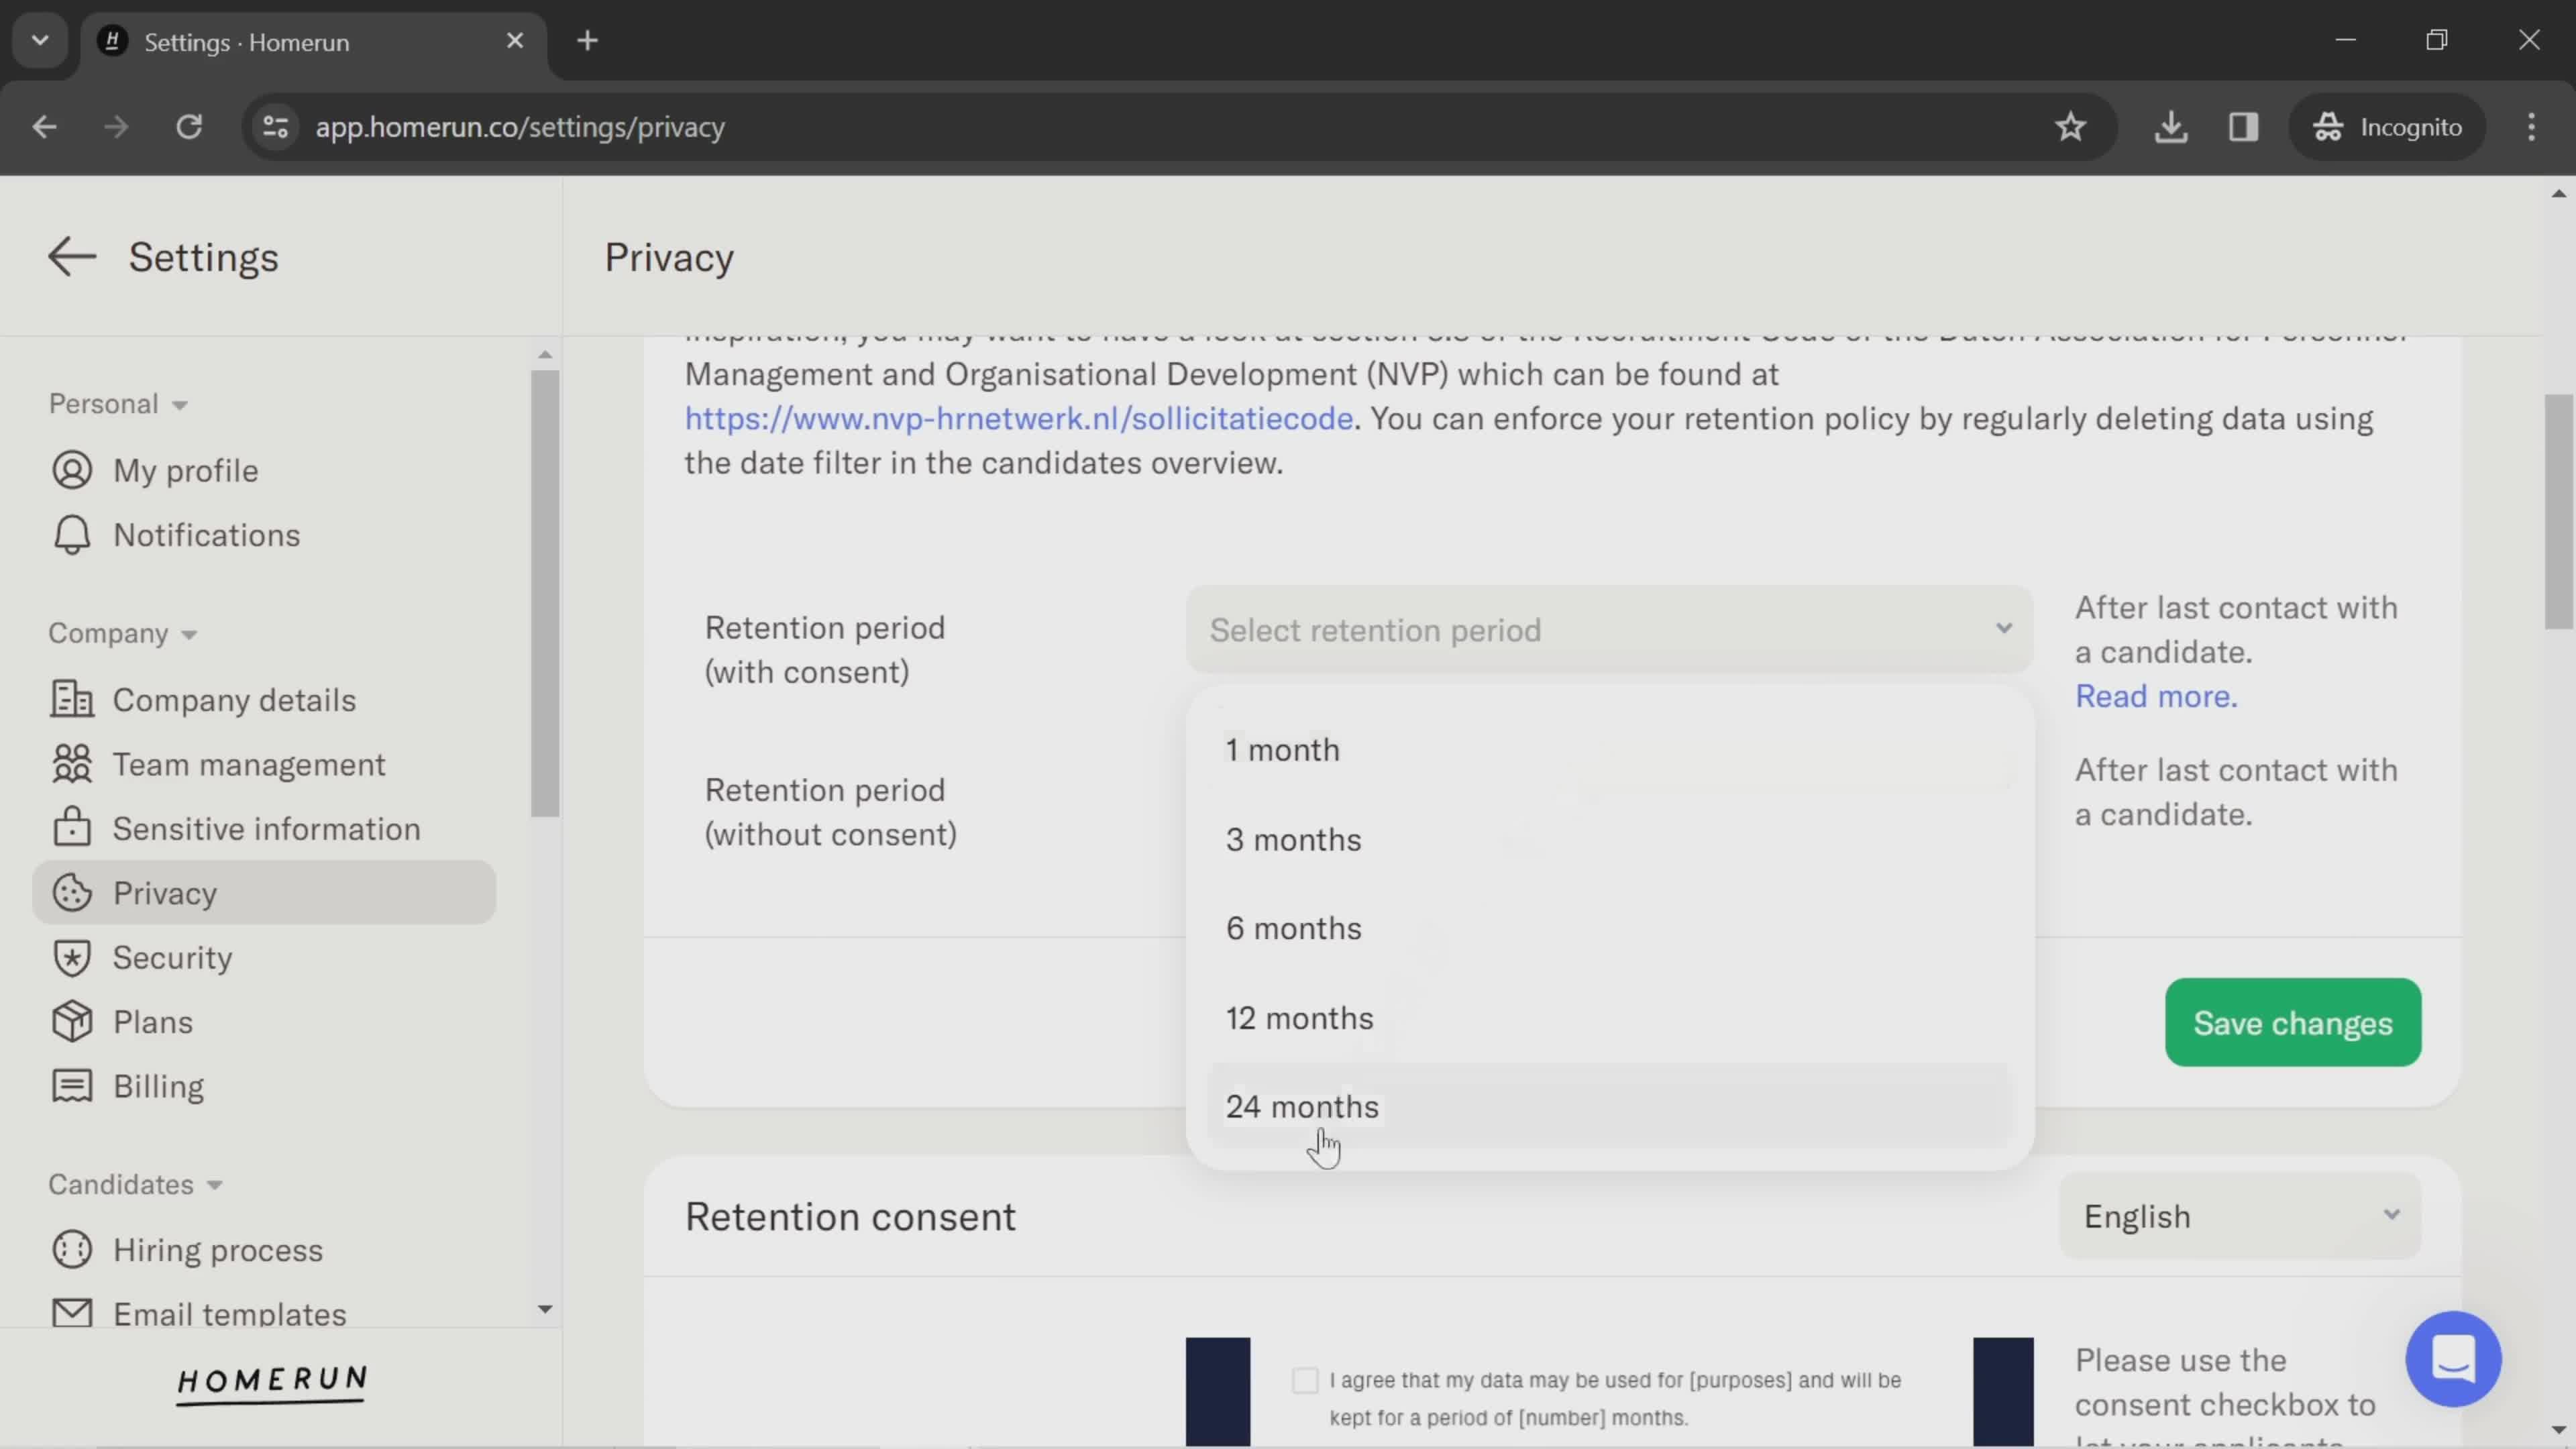Image resolution: width=2576 pixels, height=1449 pixels.
Task: Click the Email templates envelope icon
Action: click(x=72, y=1313)
